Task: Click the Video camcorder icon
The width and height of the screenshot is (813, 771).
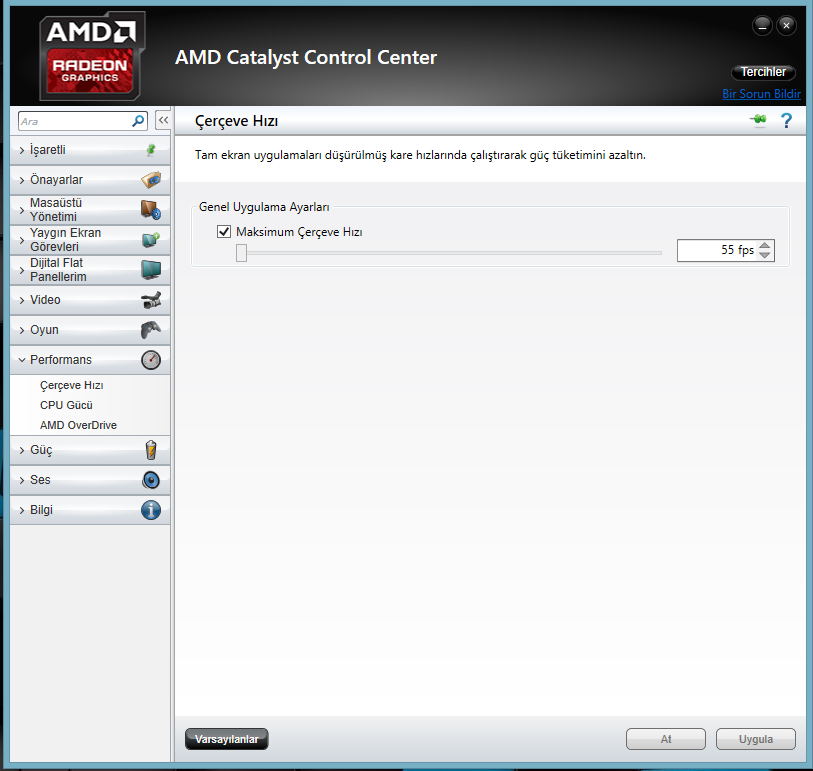Action: pos(151,300)
